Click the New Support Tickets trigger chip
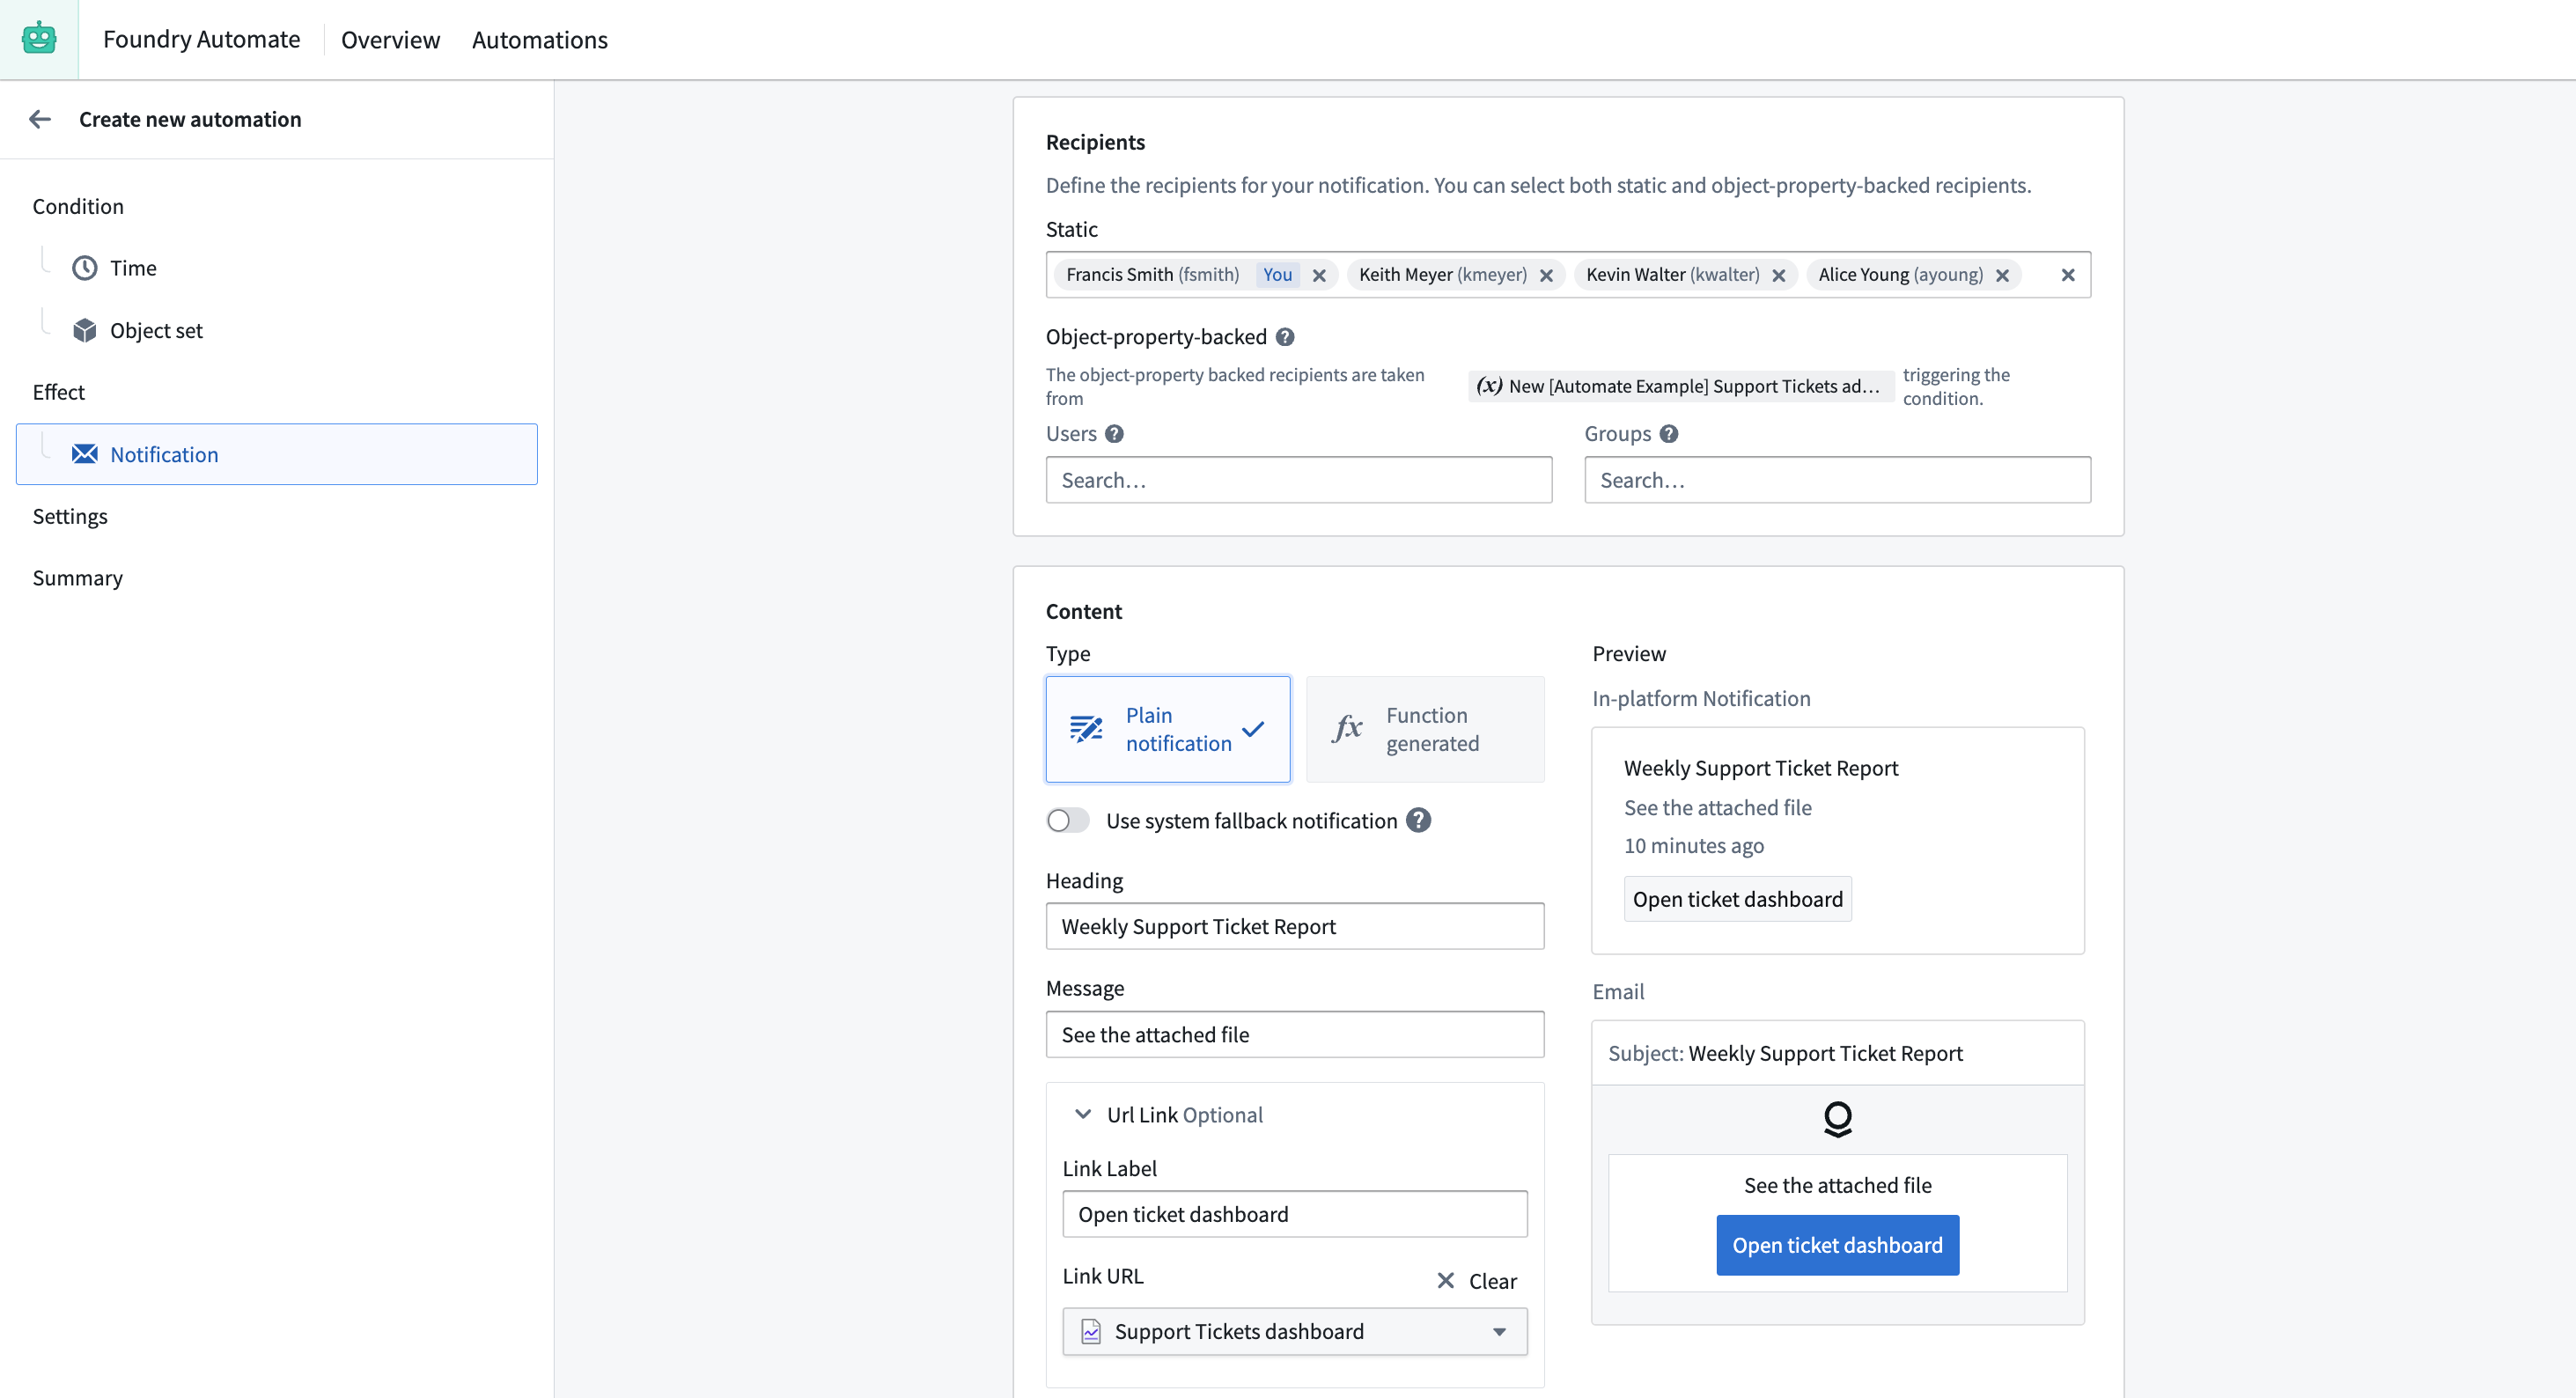This screenshot has width=2576, height=1398. click(1680, 386)
